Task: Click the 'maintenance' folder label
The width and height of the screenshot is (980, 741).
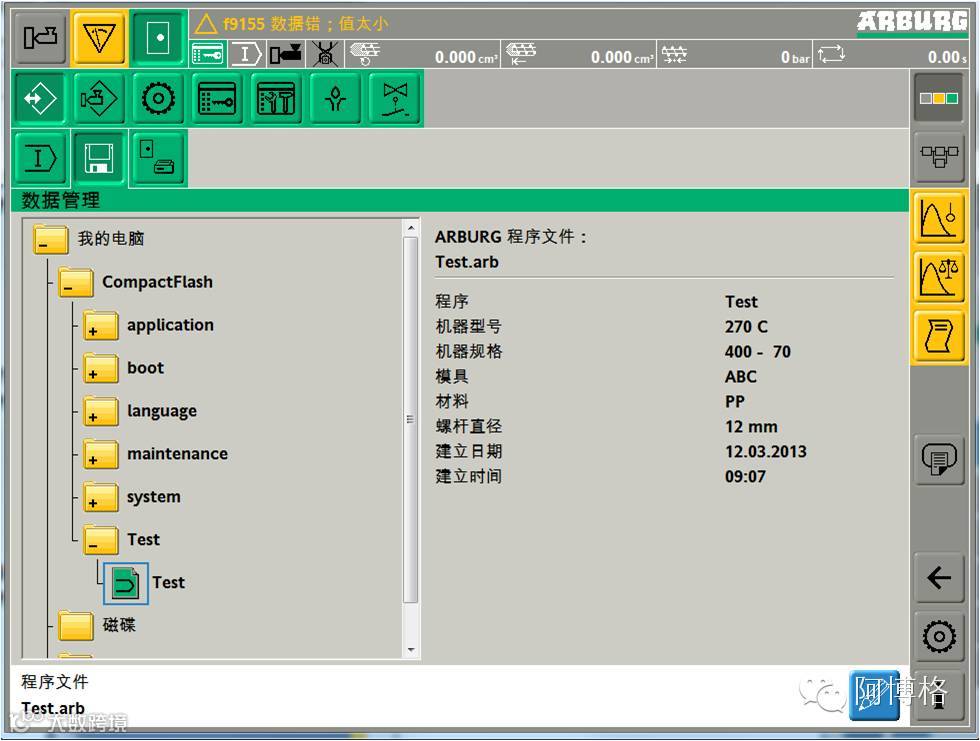Action: [178, 454]
